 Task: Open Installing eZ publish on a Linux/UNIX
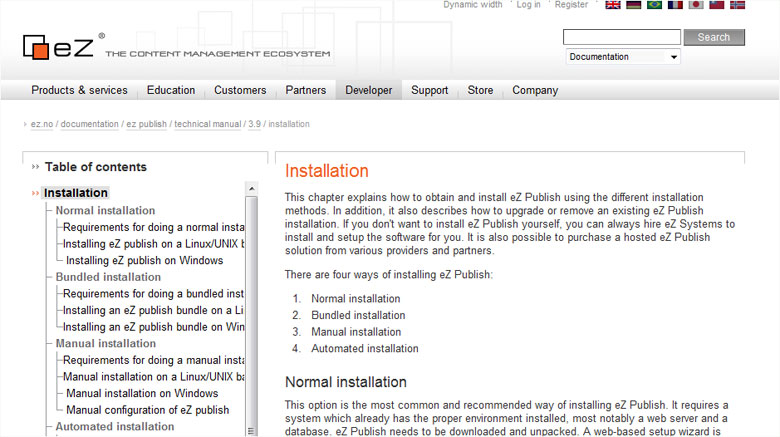click(x=154, y=244)
